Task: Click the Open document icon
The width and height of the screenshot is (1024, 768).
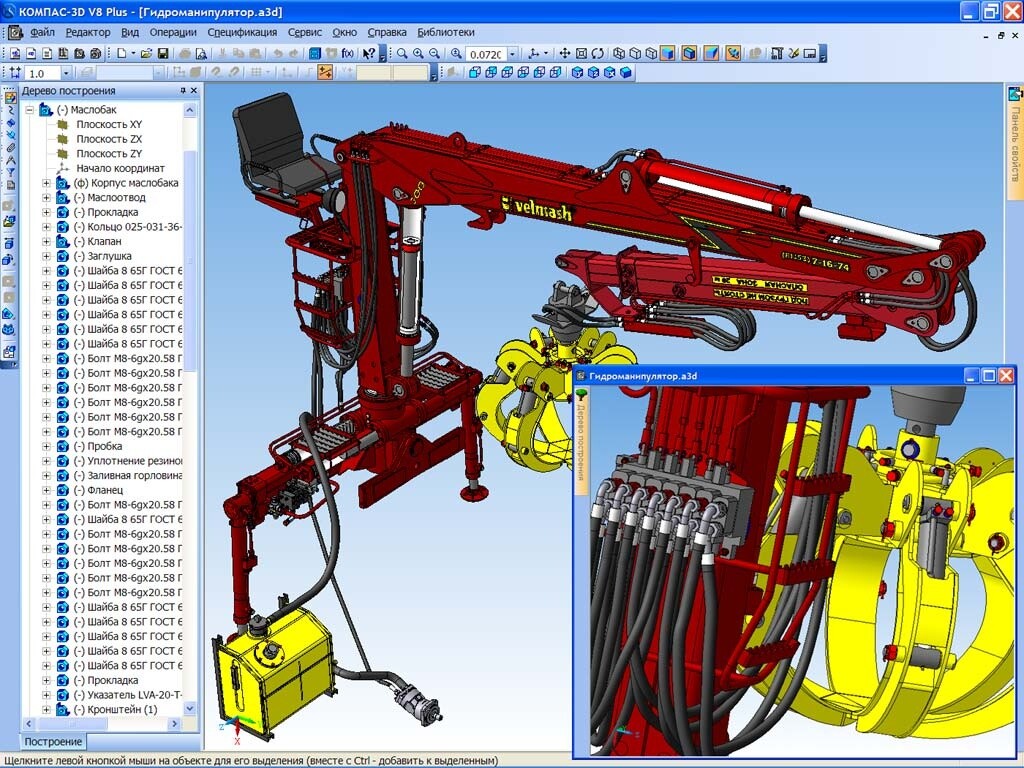Action: point(144,52)
